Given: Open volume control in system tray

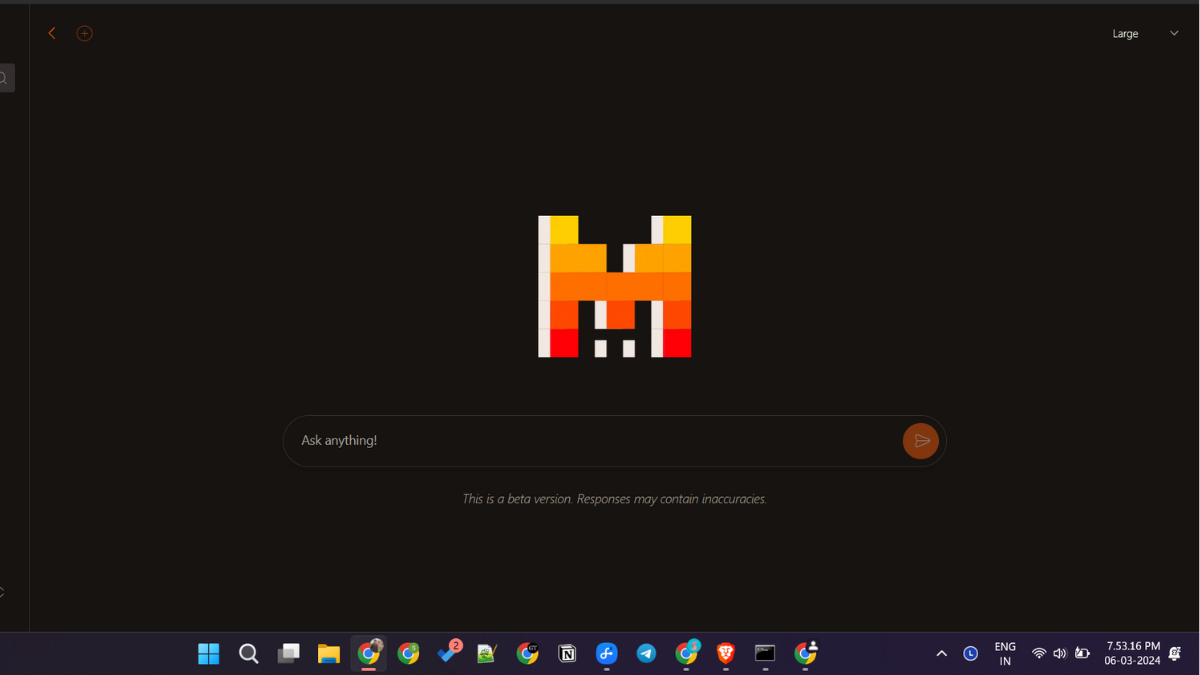Looking at the screenshot, I should click(x=1060, y=654).
